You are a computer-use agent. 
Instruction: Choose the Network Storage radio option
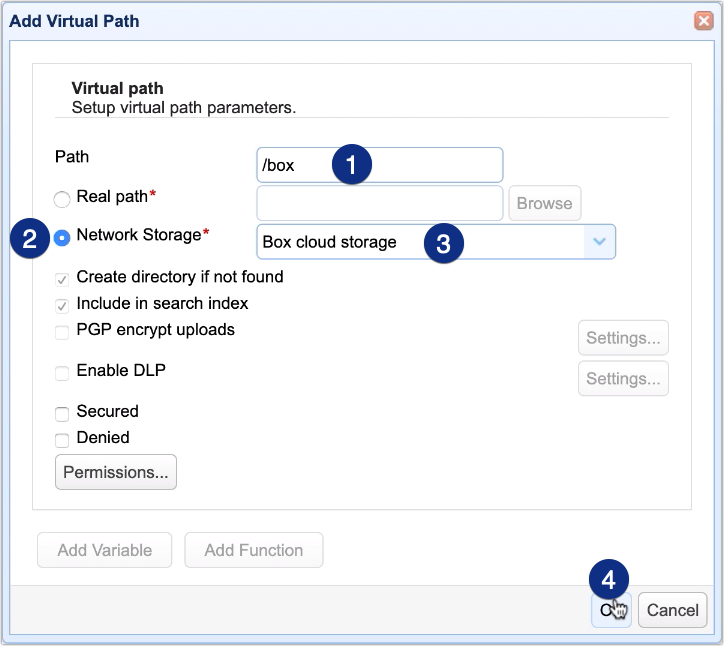point(62,237)
